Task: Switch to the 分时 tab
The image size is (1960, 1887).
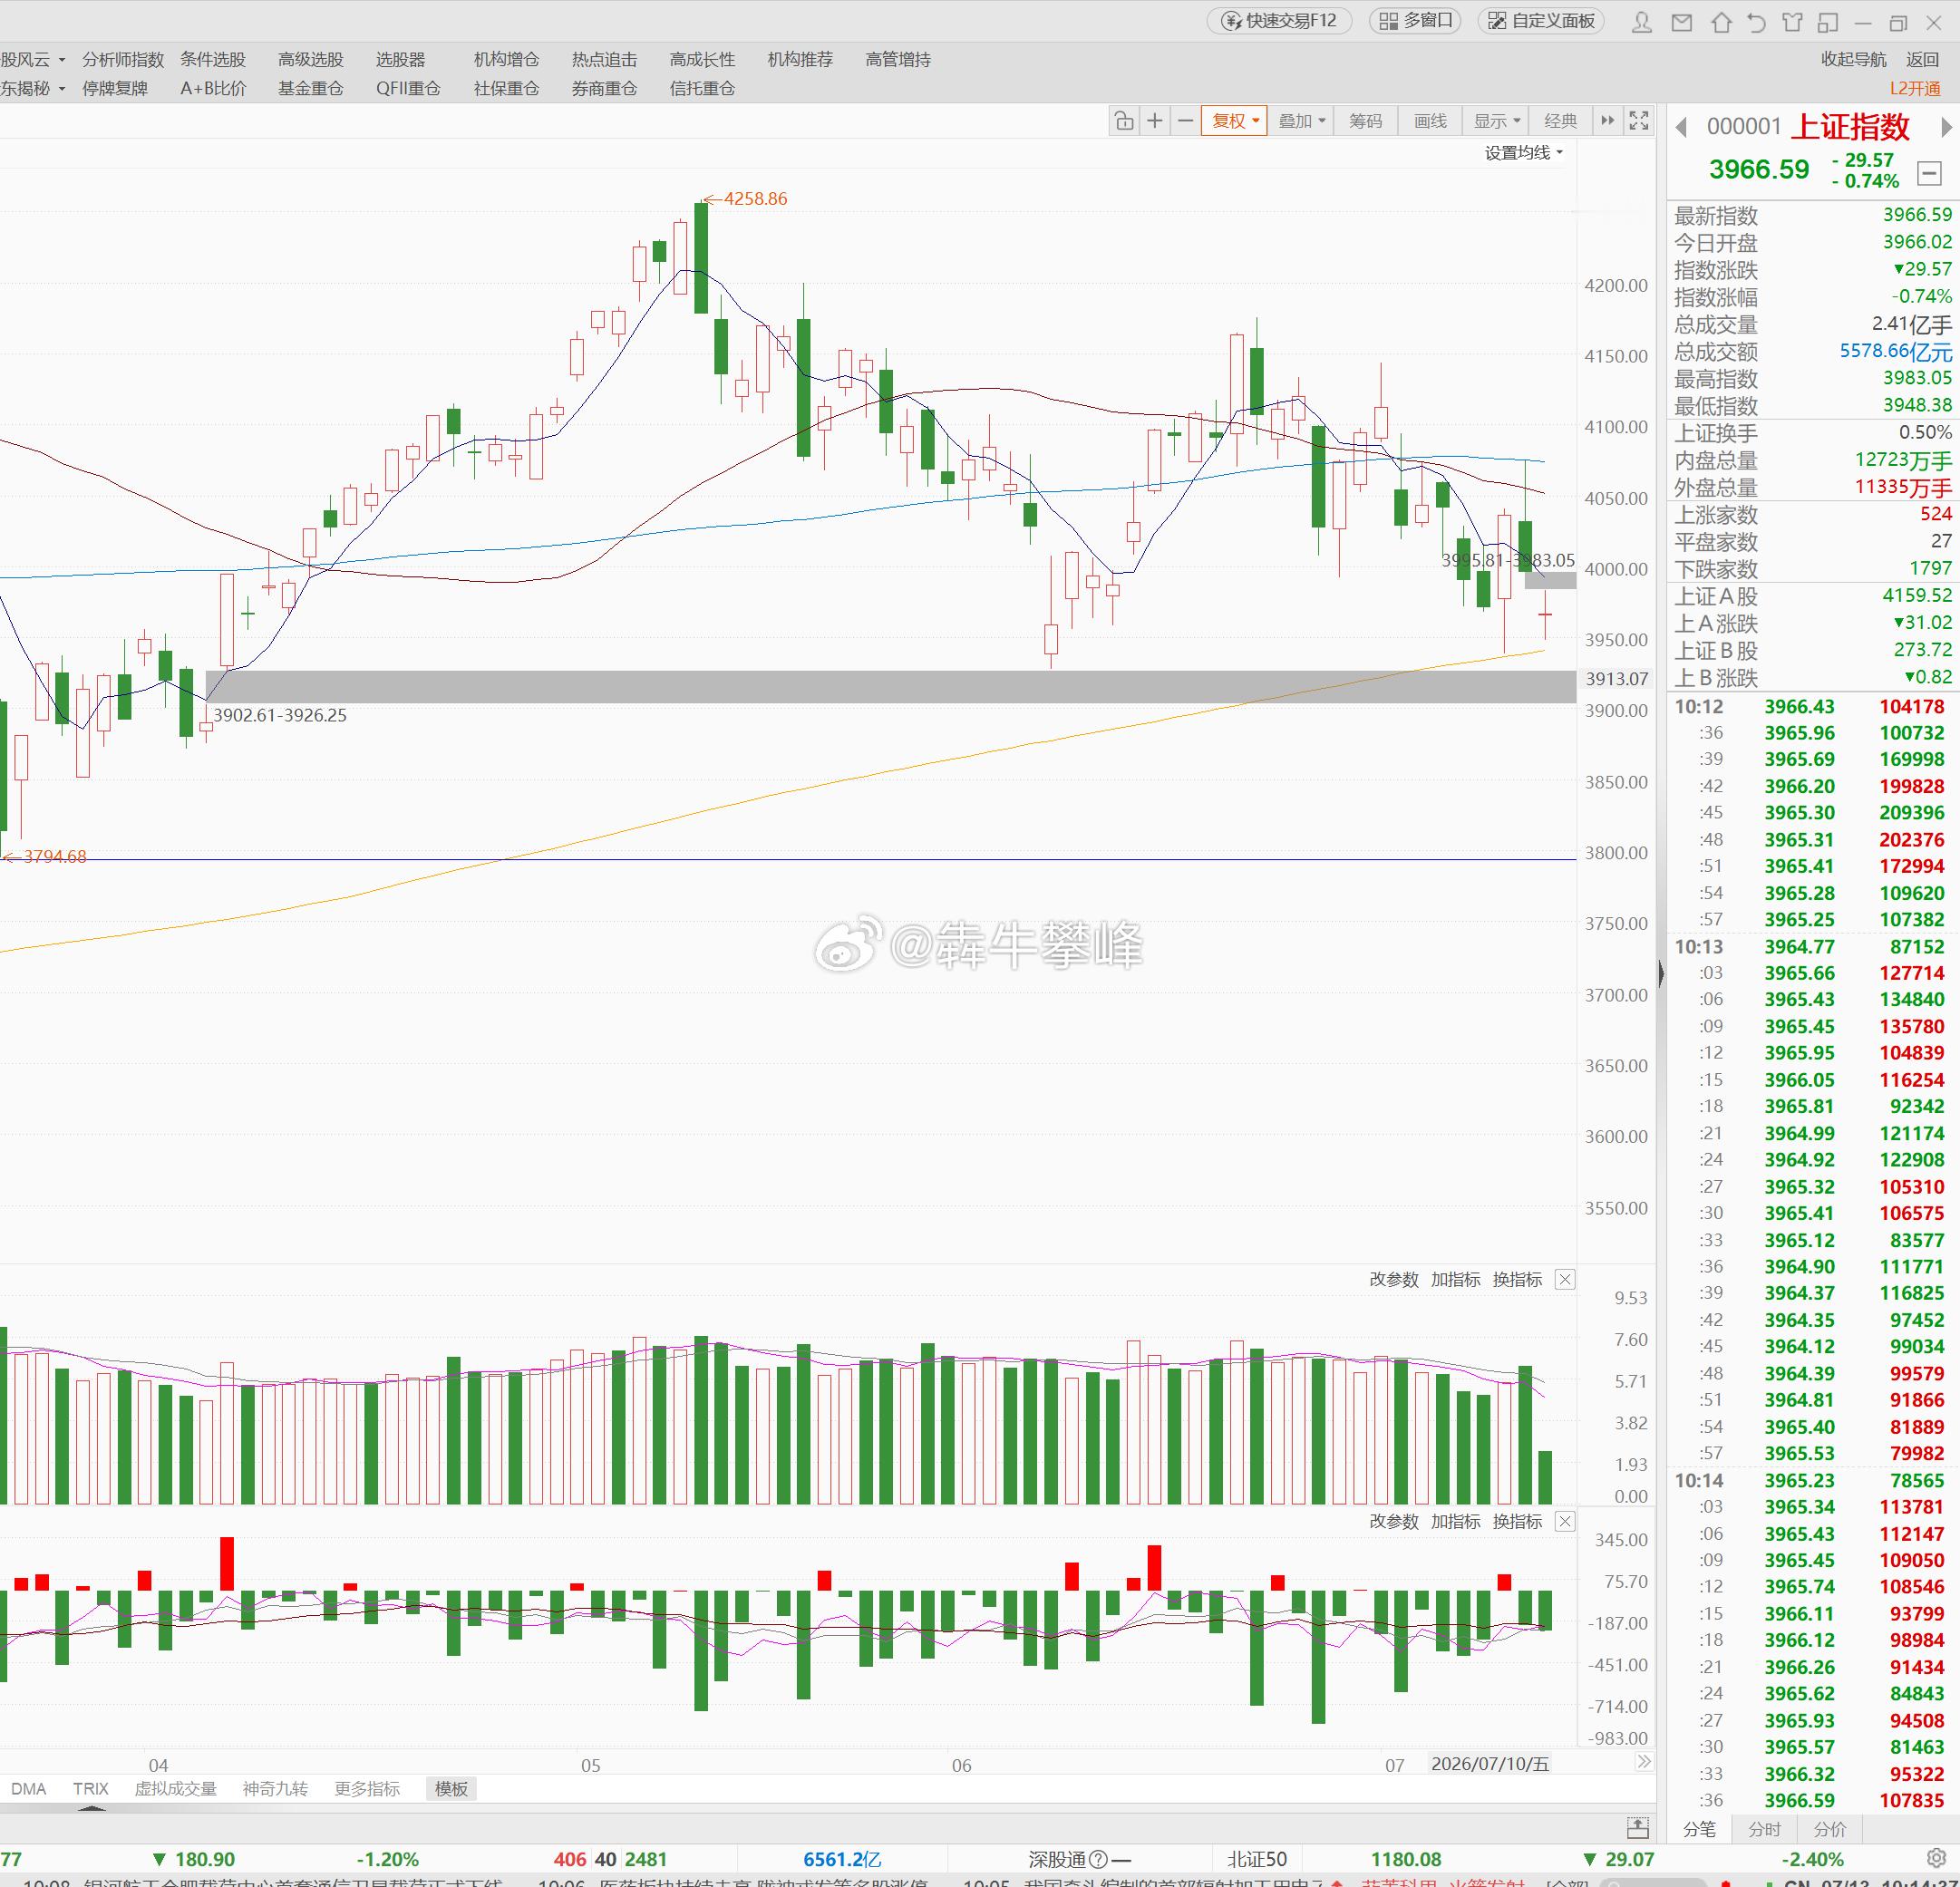Action: (1764, 1828)
